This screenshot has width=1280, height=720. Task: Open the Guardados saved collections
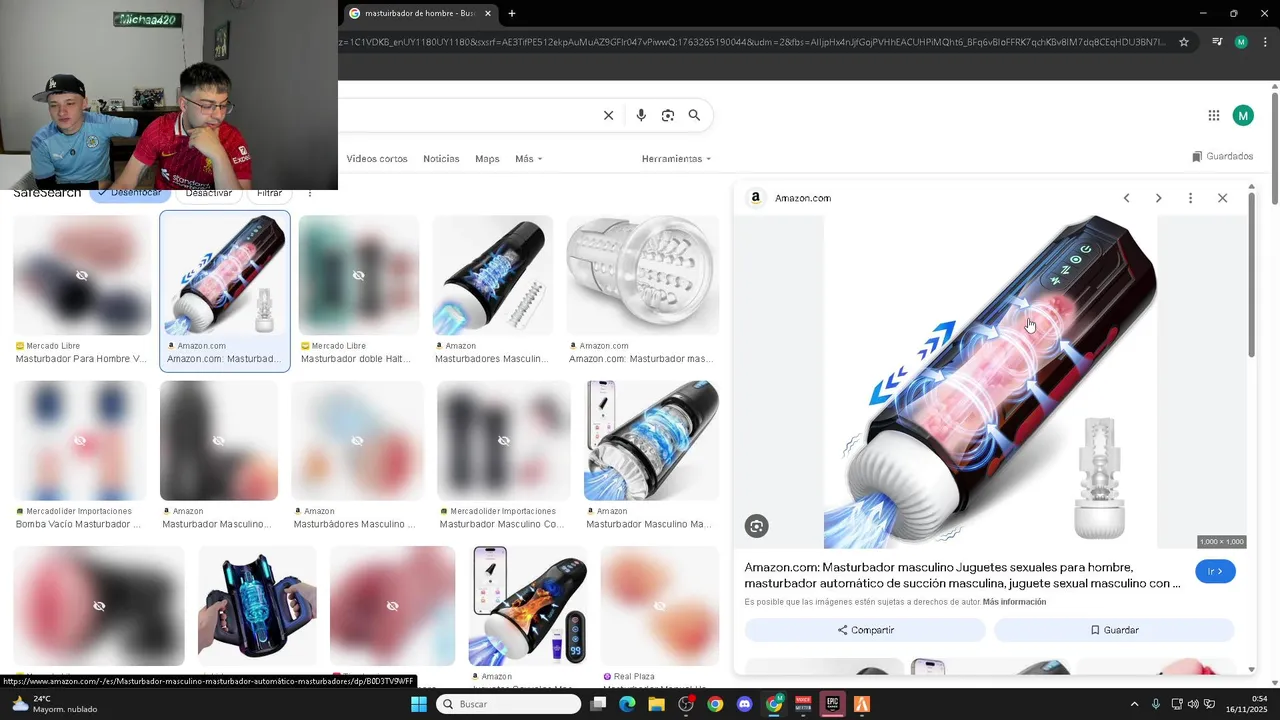click(1222, 156)
